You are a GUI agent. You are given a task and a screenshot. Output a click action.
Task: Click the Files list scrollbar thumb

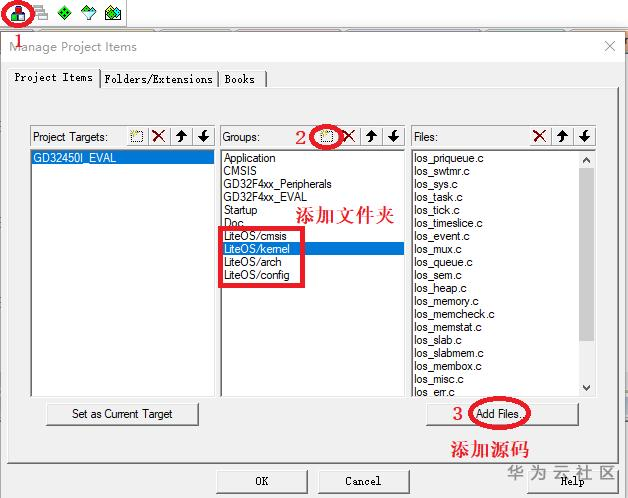tap(586, 254)
